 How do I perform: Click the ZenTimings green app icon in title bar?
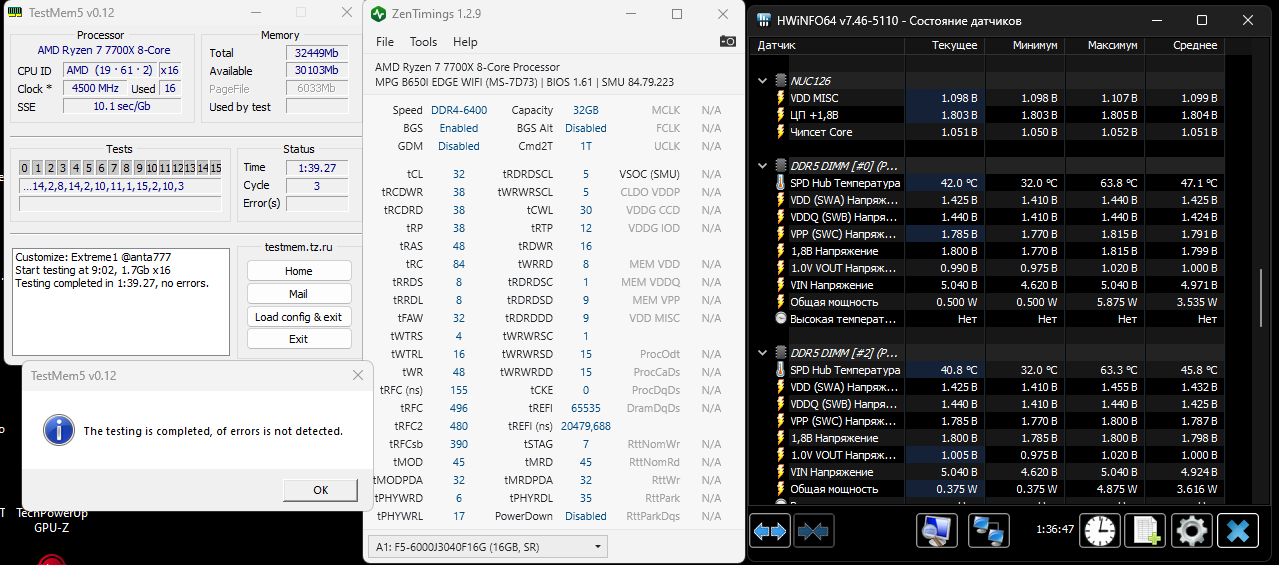378,14
